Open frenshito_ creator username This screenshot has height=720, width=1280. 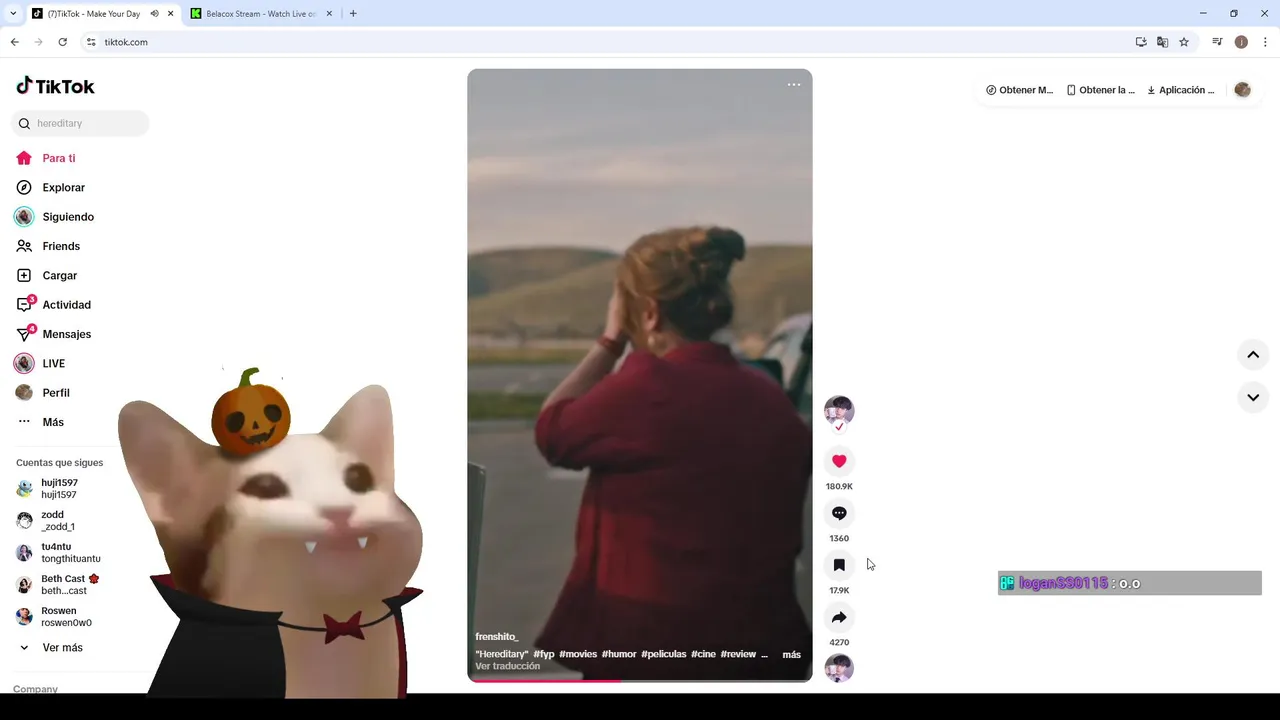click(x=497, y=637)
